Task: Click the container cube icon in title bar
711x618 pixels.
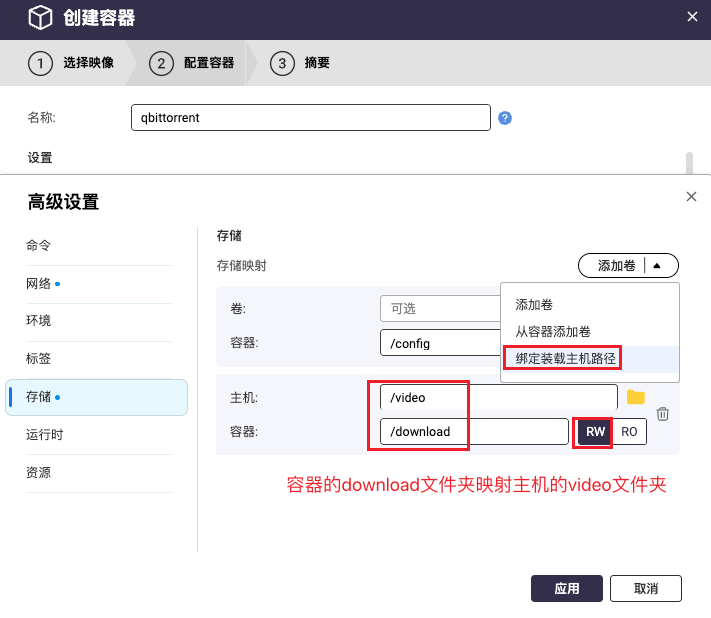Action: (x=40, y=17)
